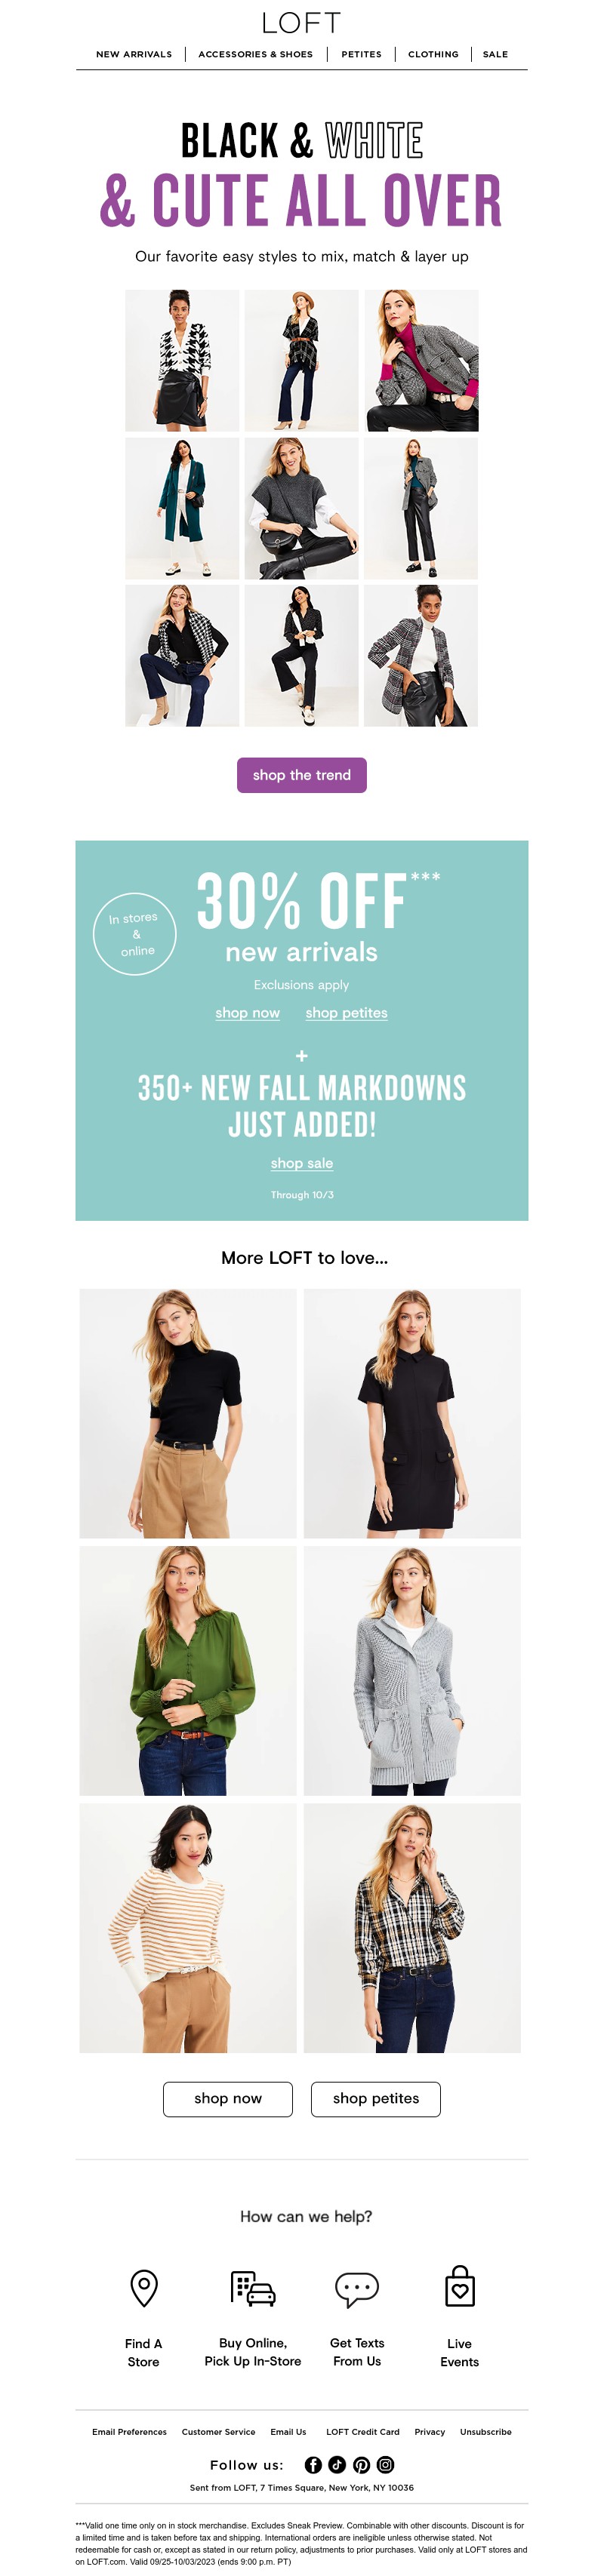The width and height of the screenshot is (604, 2576).
Task: Select the SALE navigation item
Action: point(495,54)
